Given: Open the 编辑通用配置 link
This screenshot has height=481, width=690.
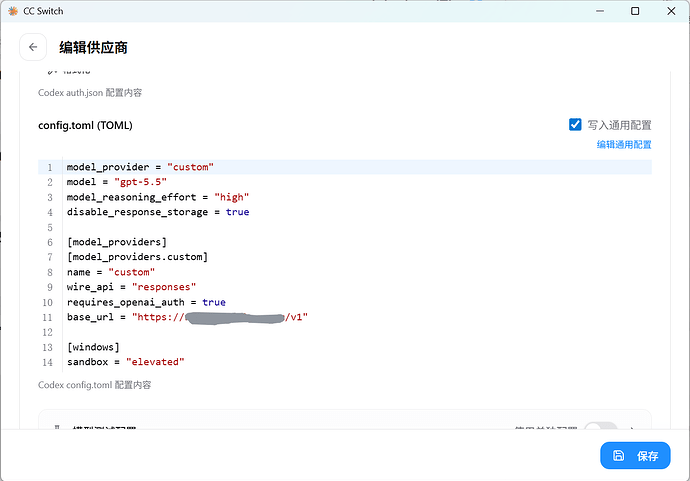Looking at the screenshot, I should pyautogui.click(x=624, y=144).
